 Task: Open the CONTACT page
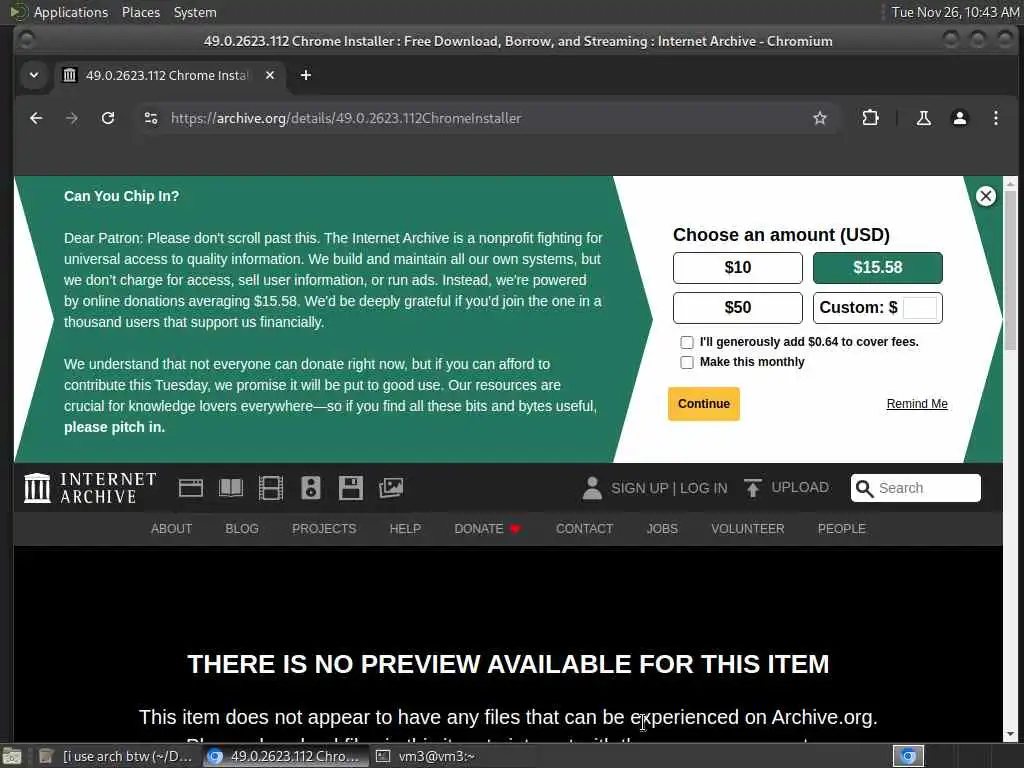pos(584,529)
